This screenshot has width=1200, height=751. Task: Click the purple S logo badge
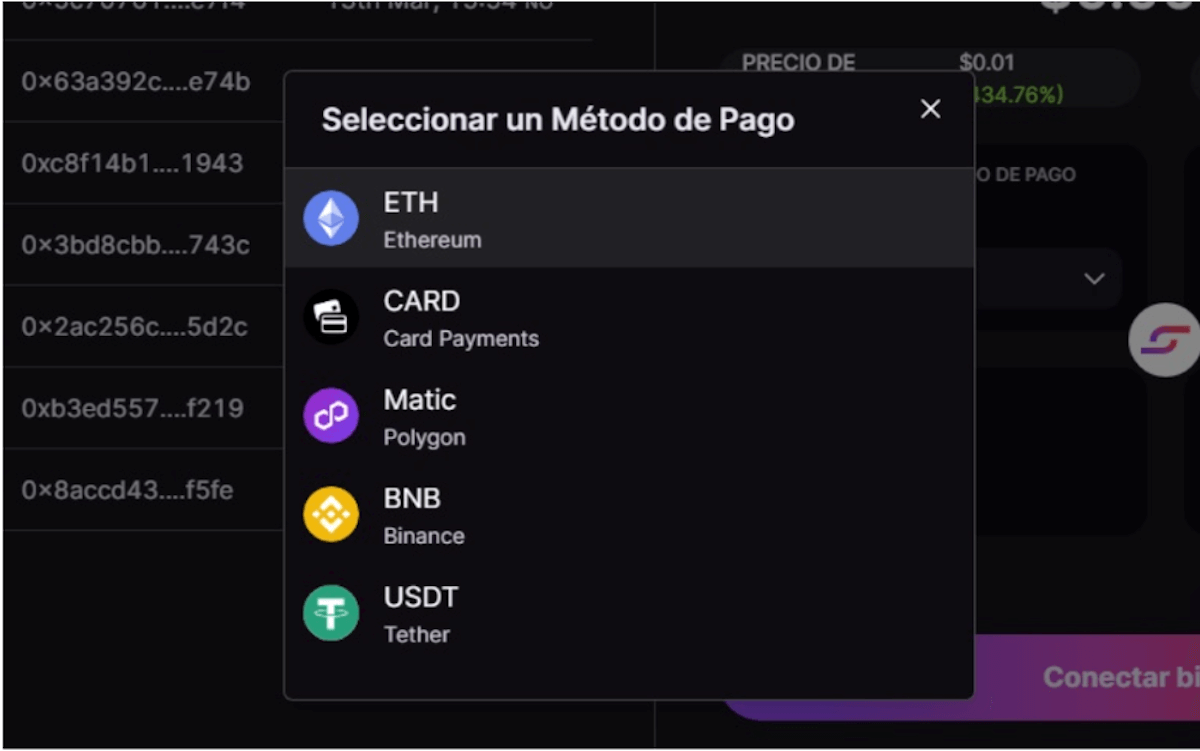pos(1165,340)
